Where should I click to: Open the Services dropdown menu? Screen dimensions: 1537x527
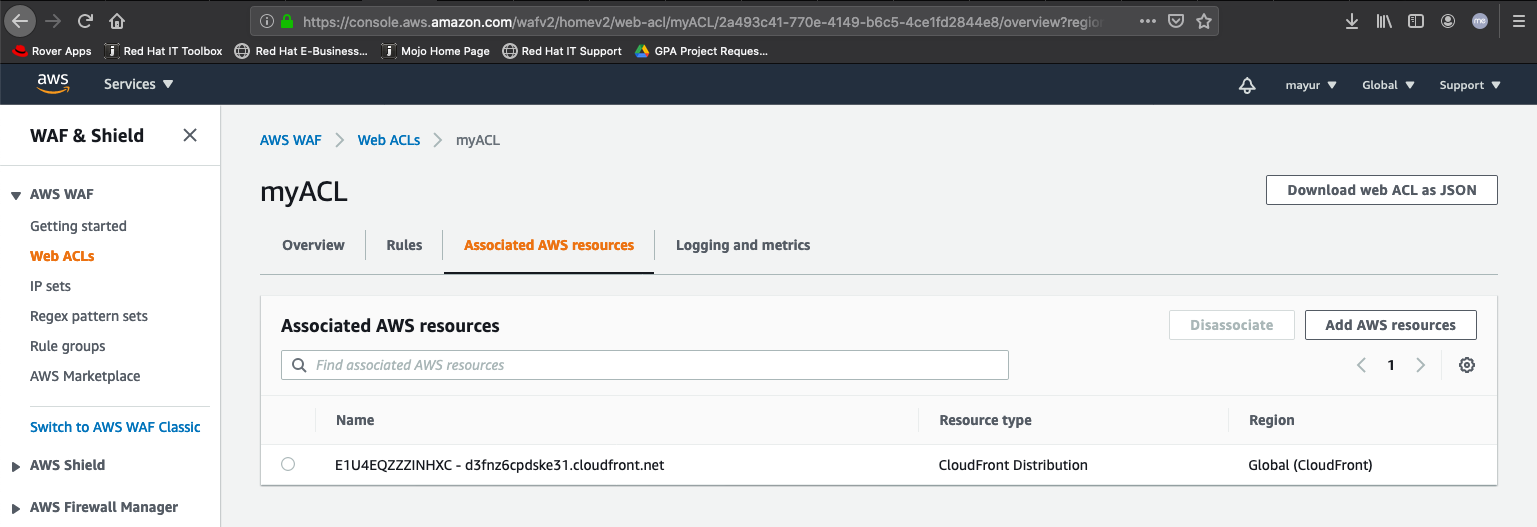coord(139,84)
